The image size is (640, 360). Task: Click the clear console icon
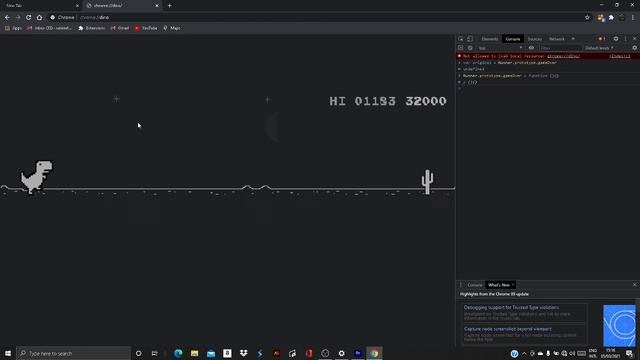tap(470, 48)
